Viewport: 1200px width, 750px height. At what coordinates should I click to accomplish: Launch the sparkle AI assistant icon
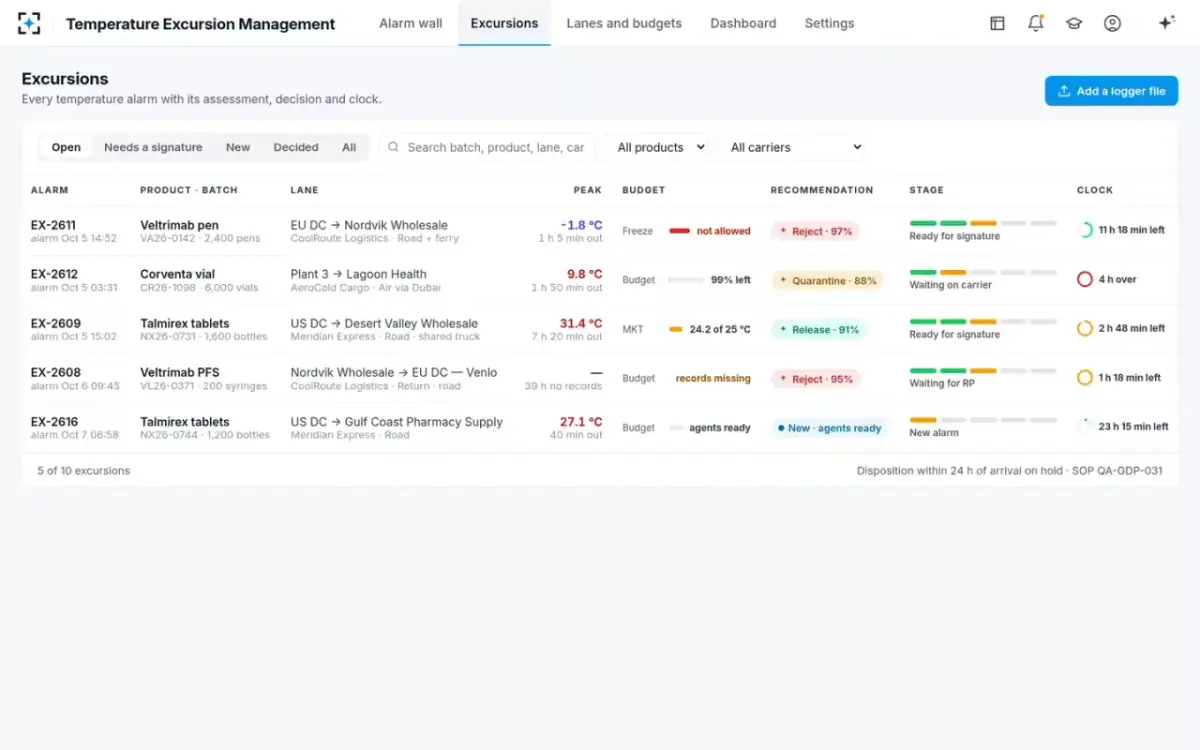tap(1166, 23)
